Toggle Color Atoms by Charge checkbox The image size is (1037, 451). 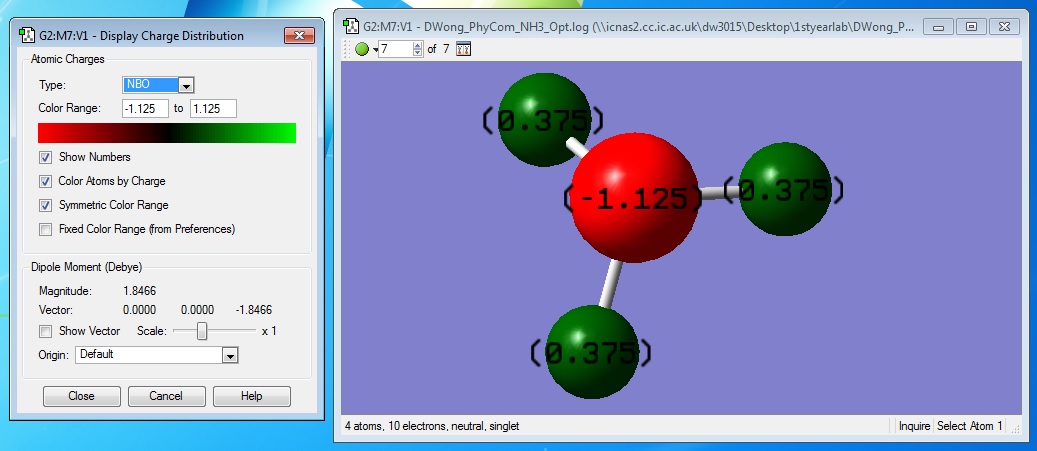tap(46, 181)
